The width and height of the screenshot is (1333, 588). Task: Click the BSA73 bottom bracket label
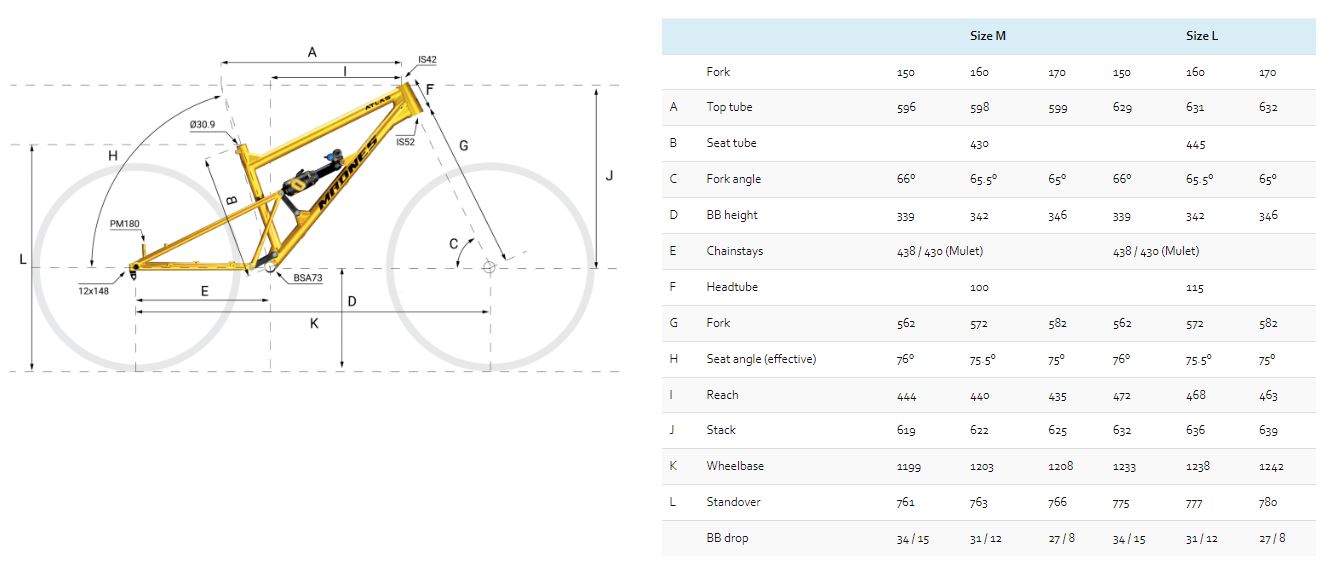click(x=308, y=278)
